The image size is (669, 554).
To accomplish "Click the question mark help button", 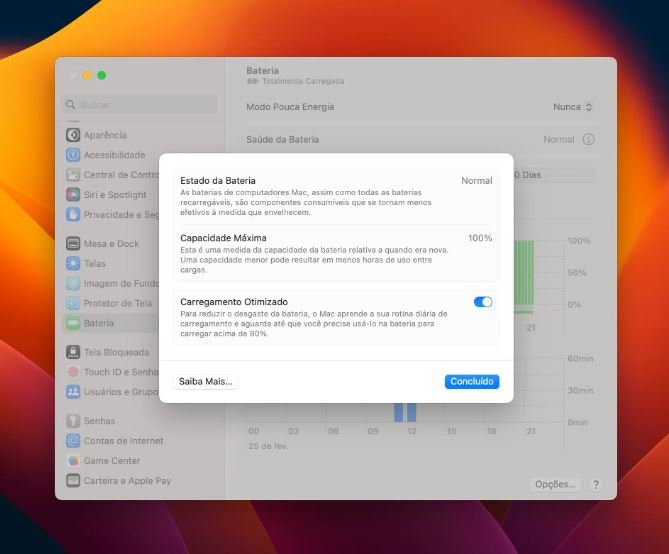I will [x=596, y=484].
